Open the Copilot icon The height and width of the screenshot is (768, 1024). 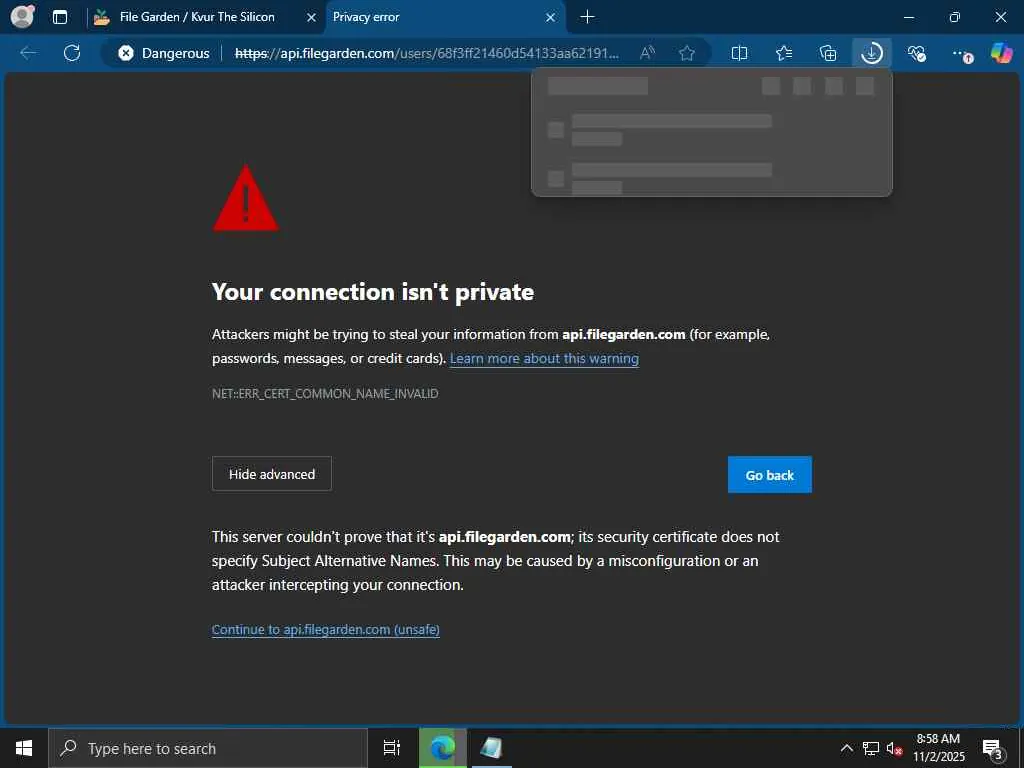pyautogui.click(x=1001, y=53)
